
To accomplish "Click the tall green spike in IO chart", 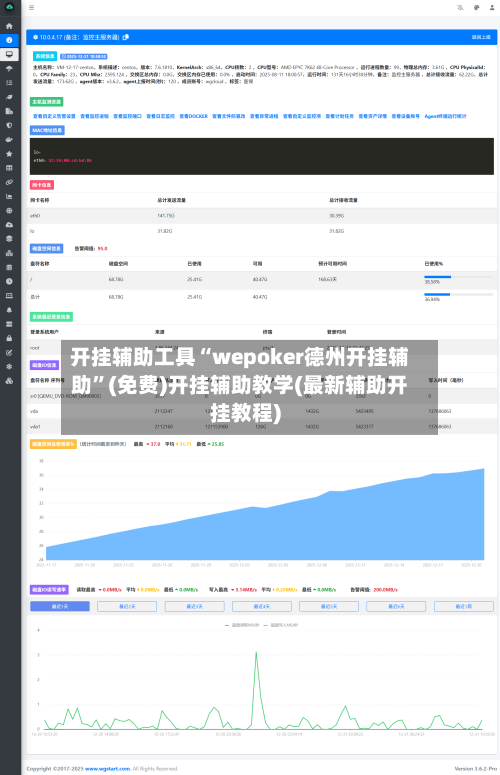I will pos(256,689).
